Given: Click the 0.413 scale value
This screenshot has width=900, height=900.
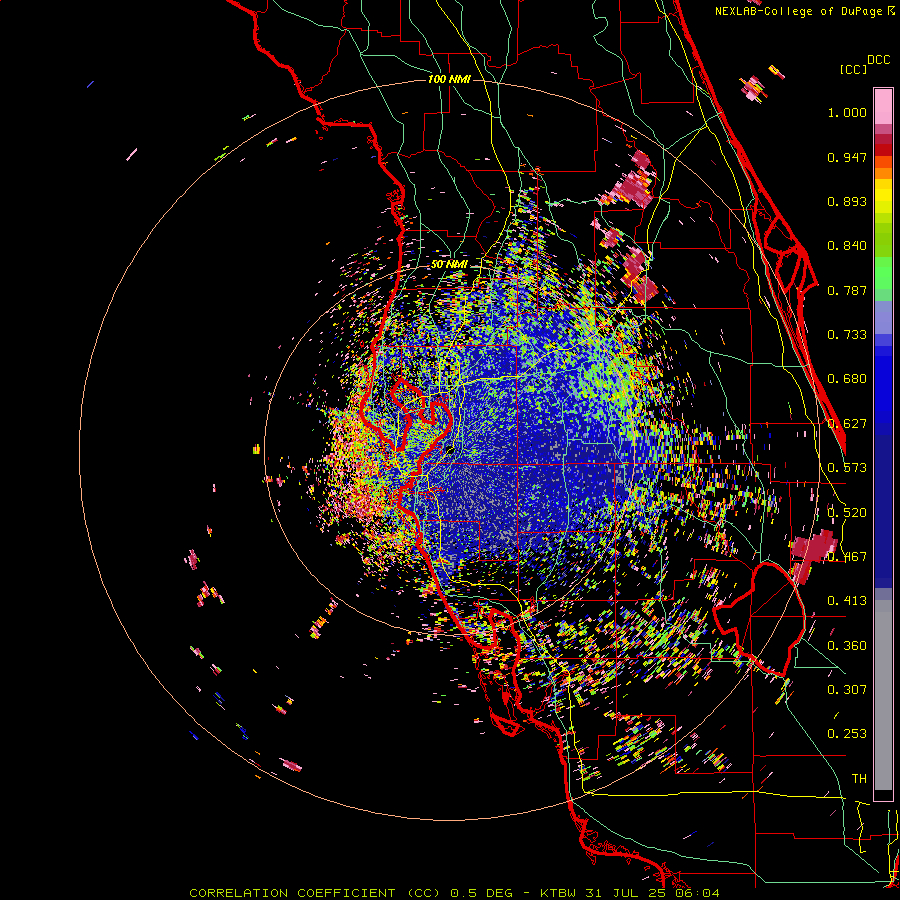Looking at the screenshot, I should pos(847,601).
